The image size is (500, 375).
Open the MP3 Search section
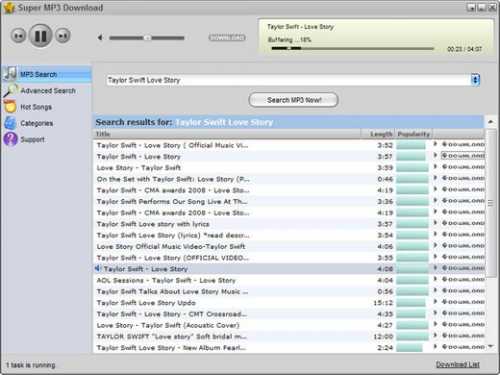[x=47, y=74]
